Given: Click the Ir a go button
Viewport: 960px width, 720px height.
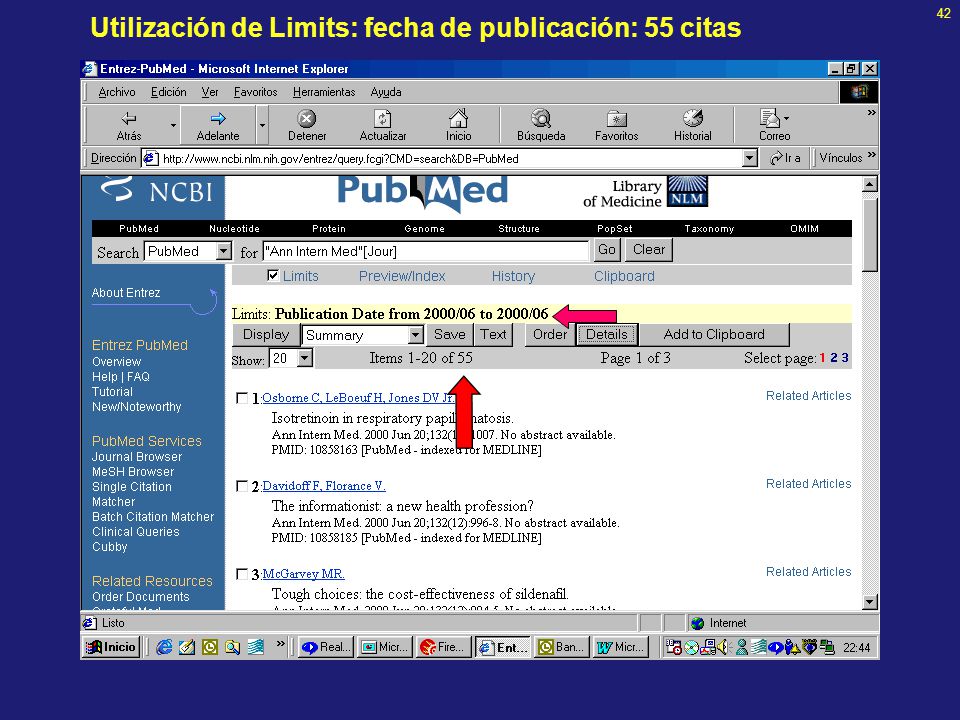Looking at the screenshot, I should pos(786,158).
